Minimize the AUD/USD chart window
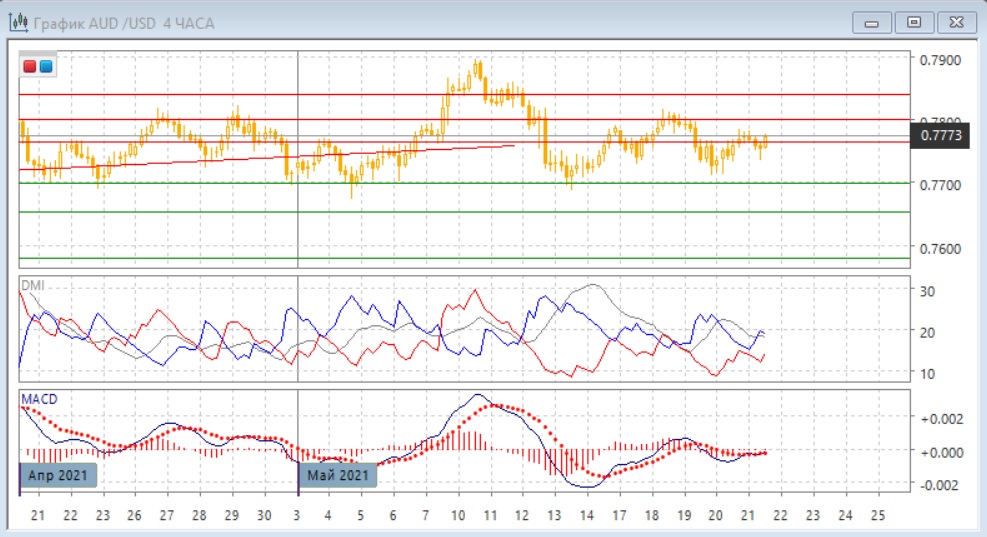 (875, 22)
